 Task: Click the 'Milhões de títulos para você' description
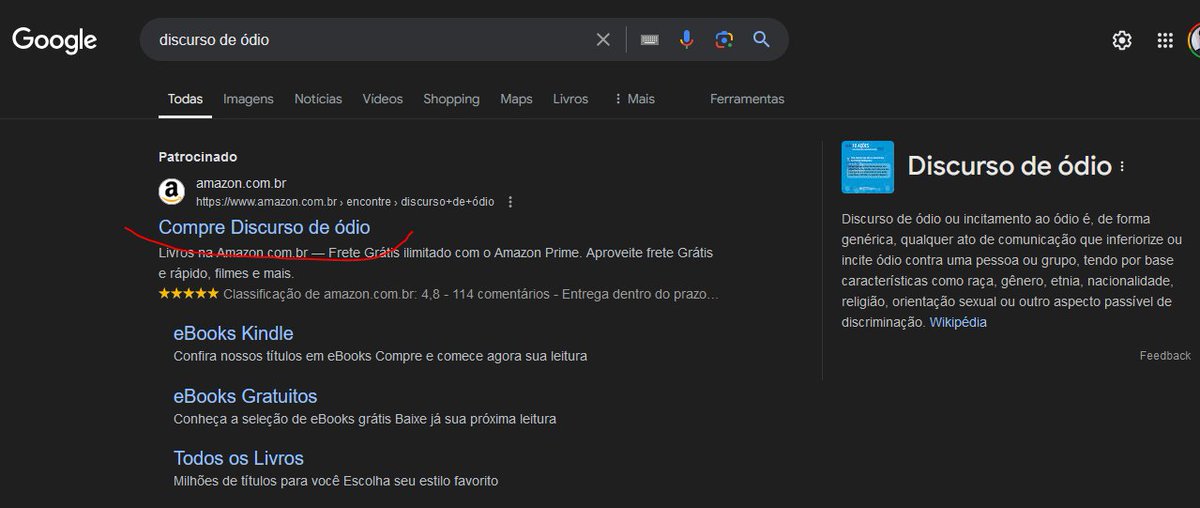336,481
